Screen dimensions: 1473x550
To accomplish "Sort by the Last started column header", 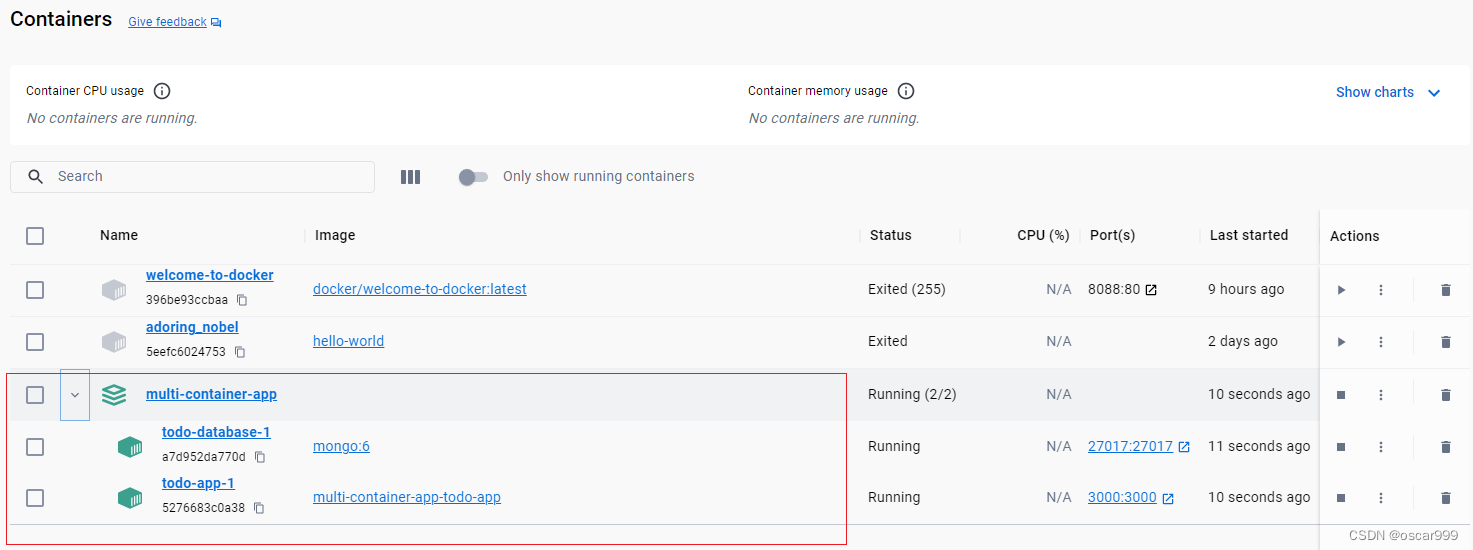I will point(1249,236).
